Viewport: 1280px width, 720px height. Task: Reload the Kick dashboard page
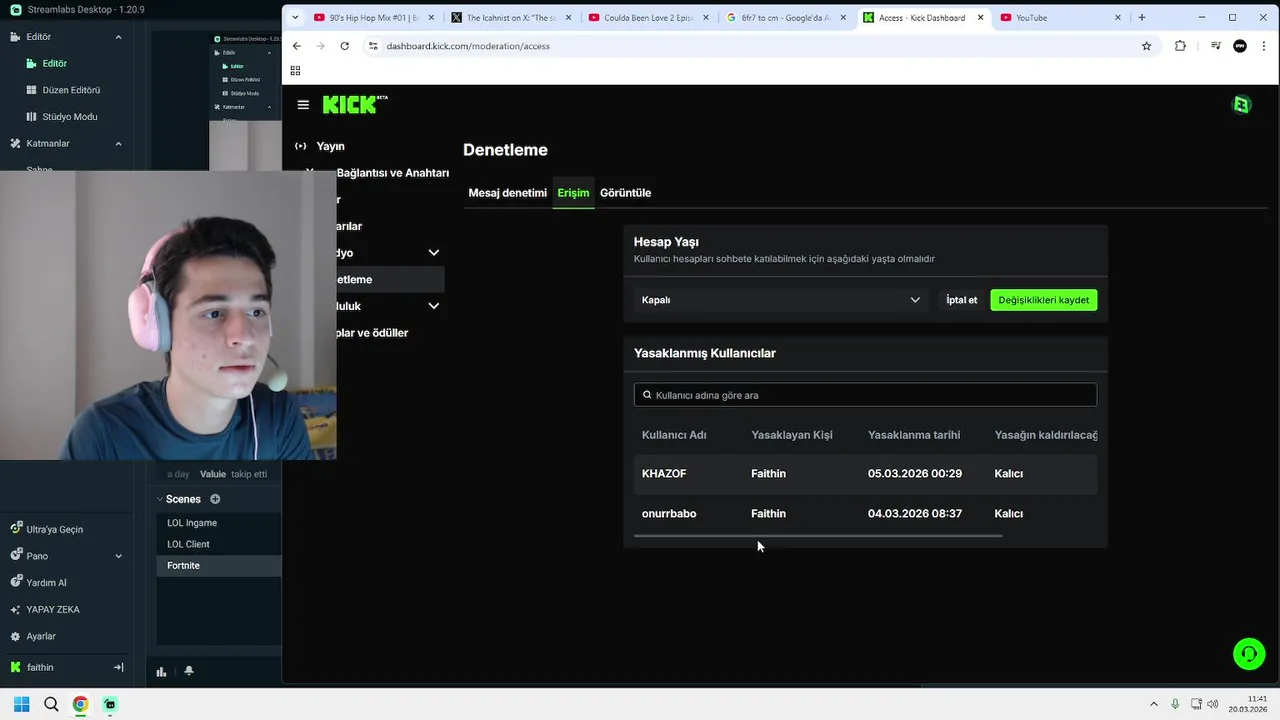click(344, 46)
